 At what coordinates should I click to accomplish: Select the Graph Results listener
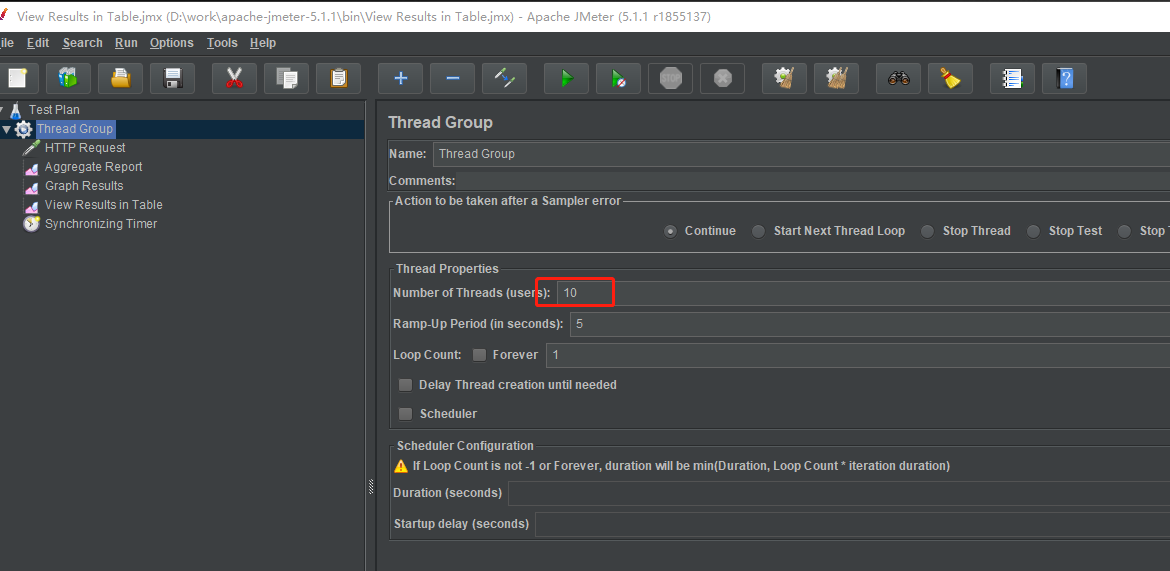(84, 185)
